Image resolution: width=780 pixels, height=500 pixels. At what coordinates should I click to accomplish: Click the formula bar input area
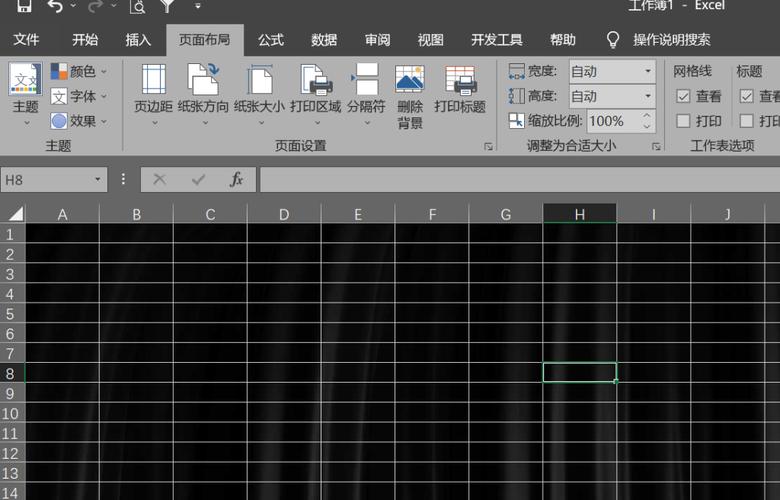click(x=520, y=180)
